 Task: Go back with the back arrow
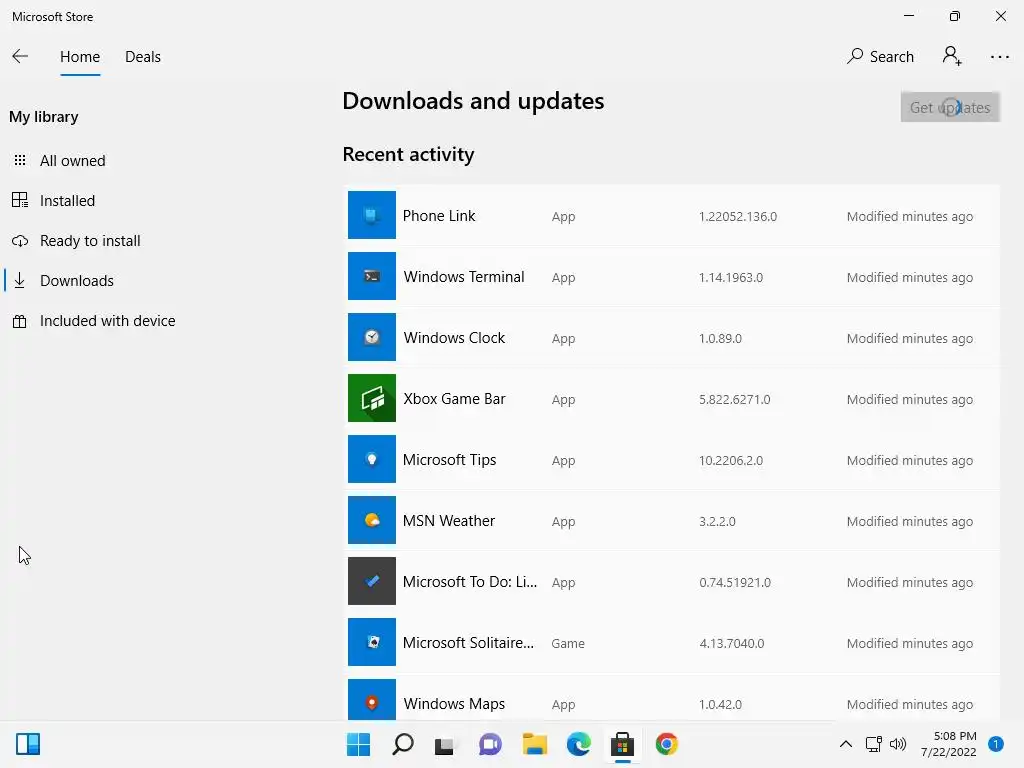[20, 56]
